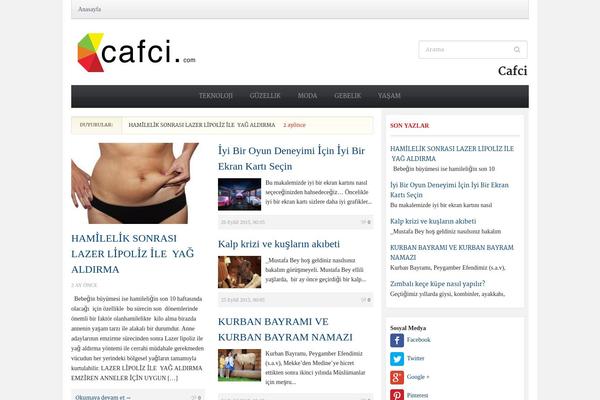Click the Google + text link
This screenshot has height=400, width=600.
pyautogui.click(x=418, y=377)
